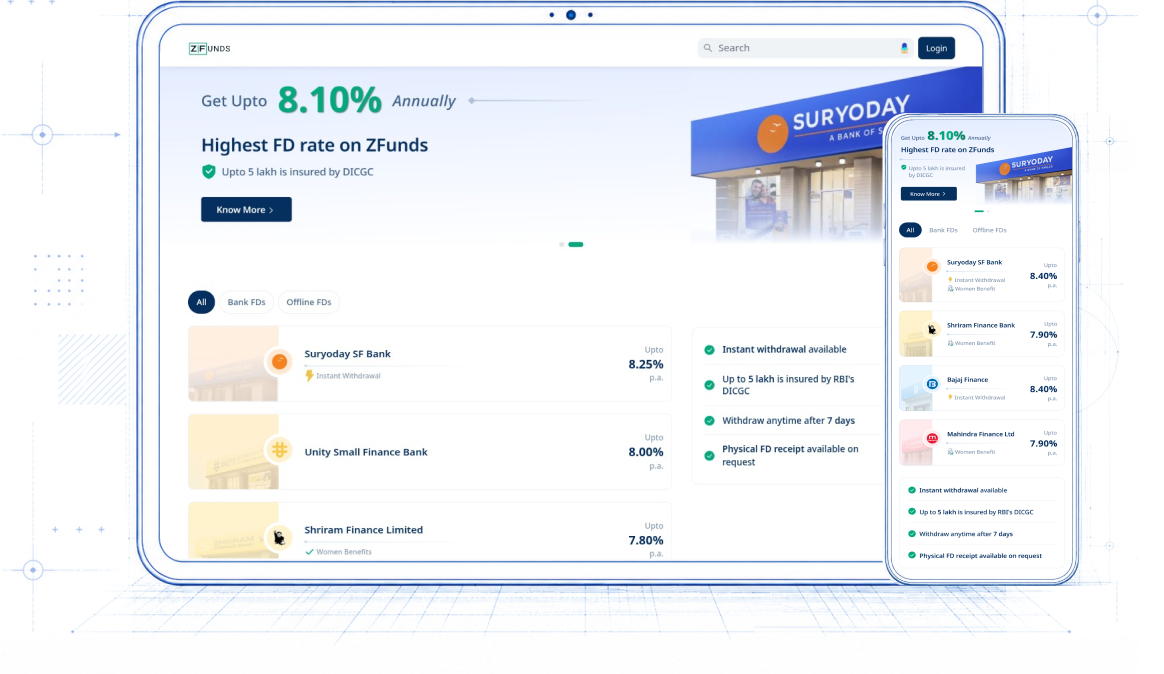This screenshot has width=1164, height=674.
Task: Click the Shriram Finance Bank logo icon on the phone
Action: tap(932, 330)
